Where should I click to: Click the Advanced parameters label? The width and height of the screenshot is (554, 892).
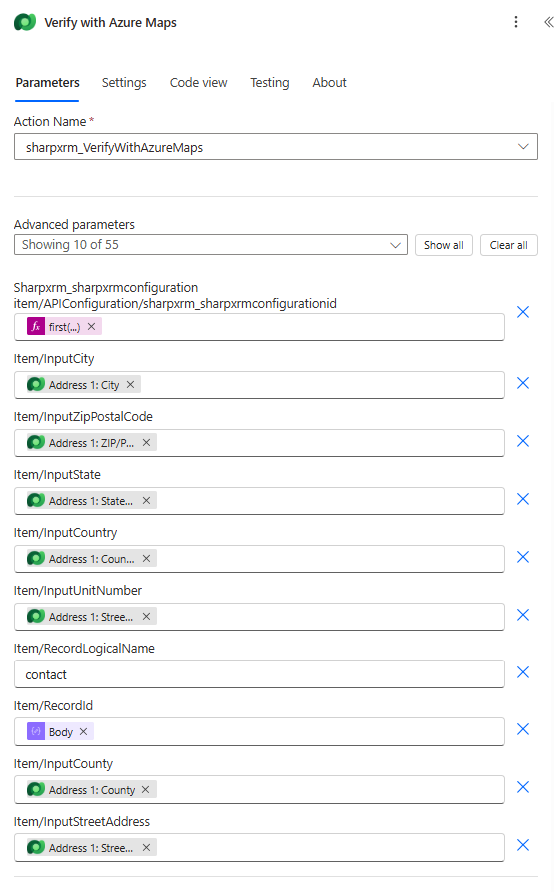coord(74,225)
